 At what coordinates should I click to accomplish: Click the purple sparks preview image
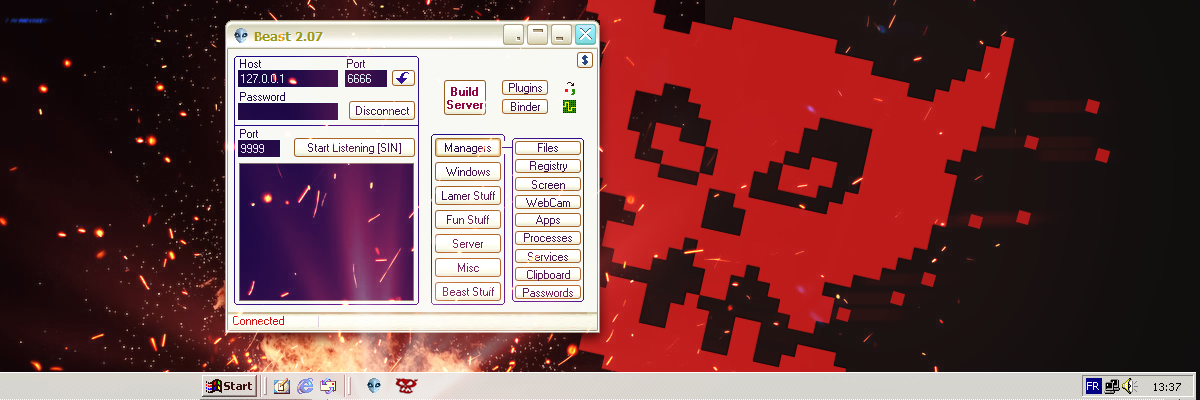coord(326,231)
